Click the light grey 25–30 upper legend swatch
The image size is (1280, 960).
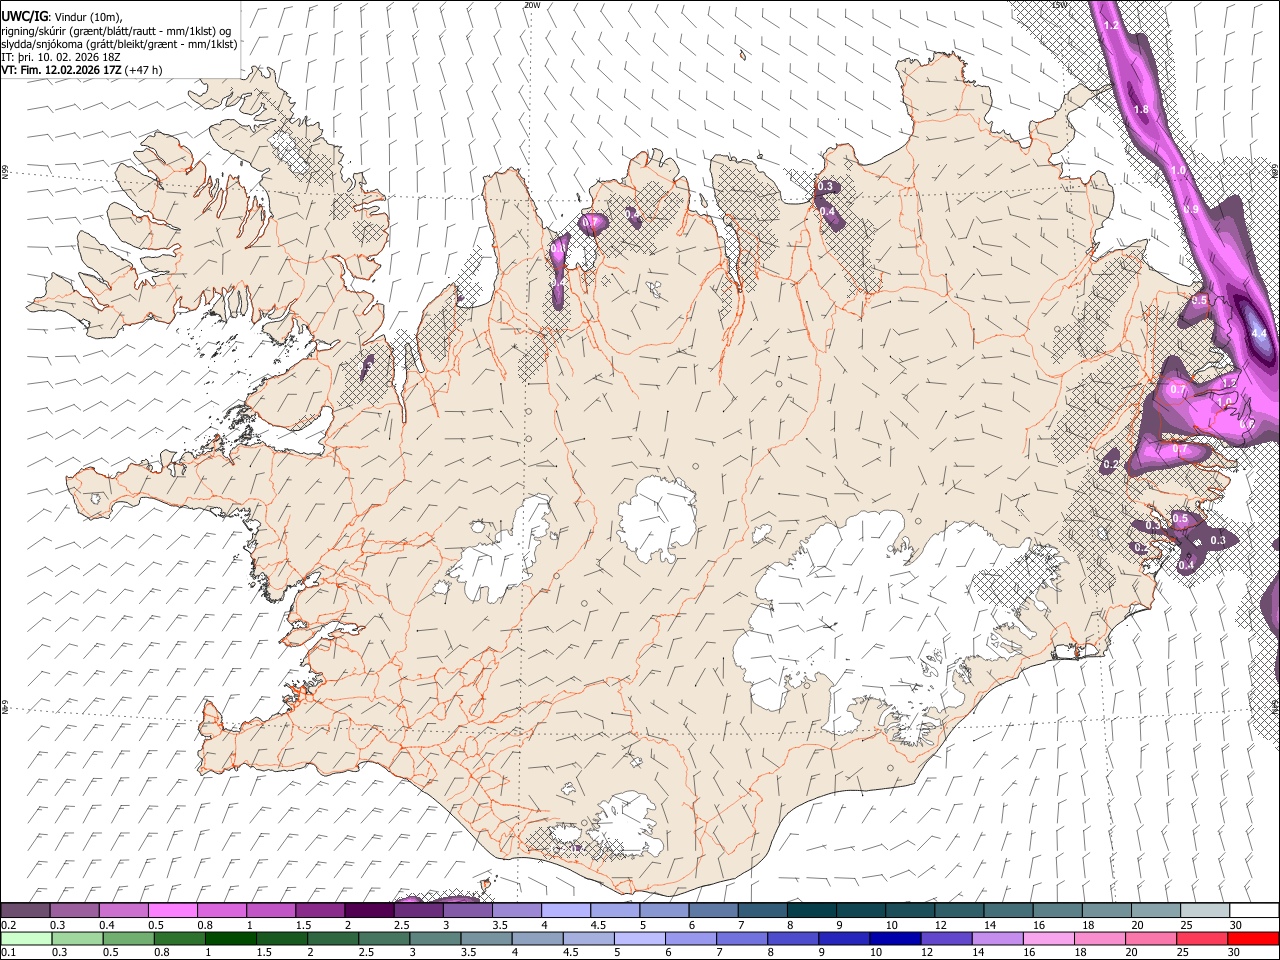pos(1205,910)
